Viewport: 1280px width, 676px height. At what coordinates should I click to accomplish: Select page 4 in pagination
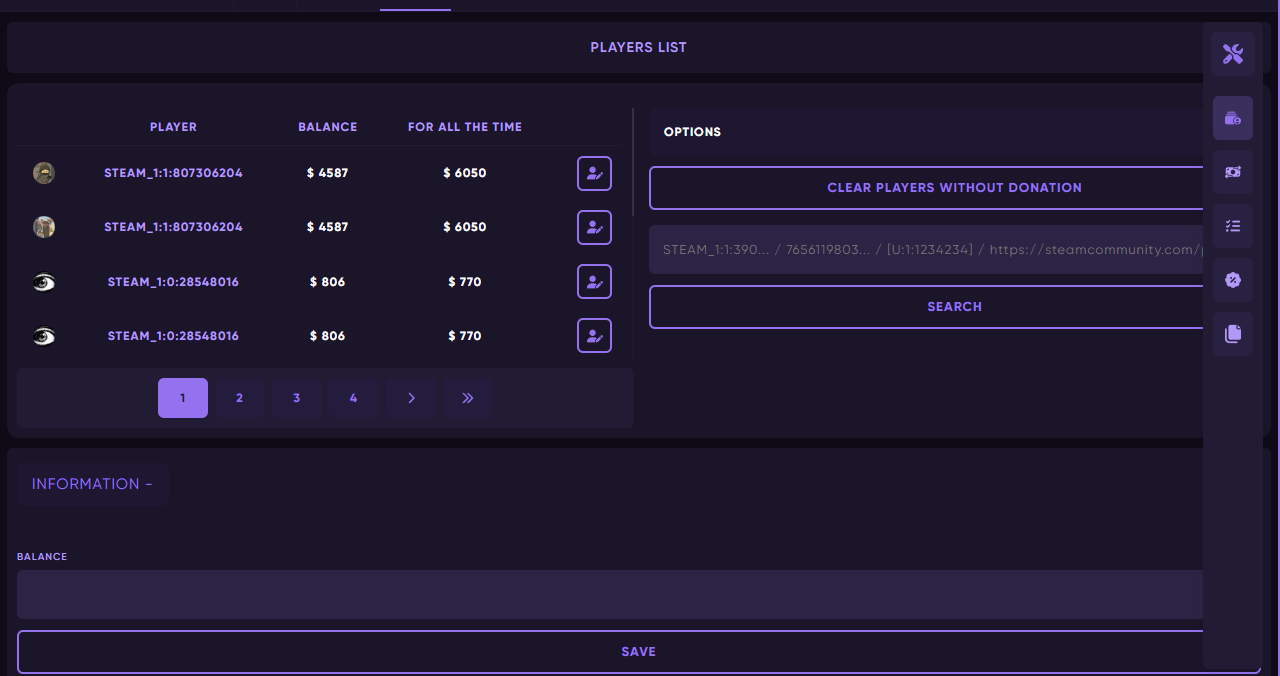(353, 398)
